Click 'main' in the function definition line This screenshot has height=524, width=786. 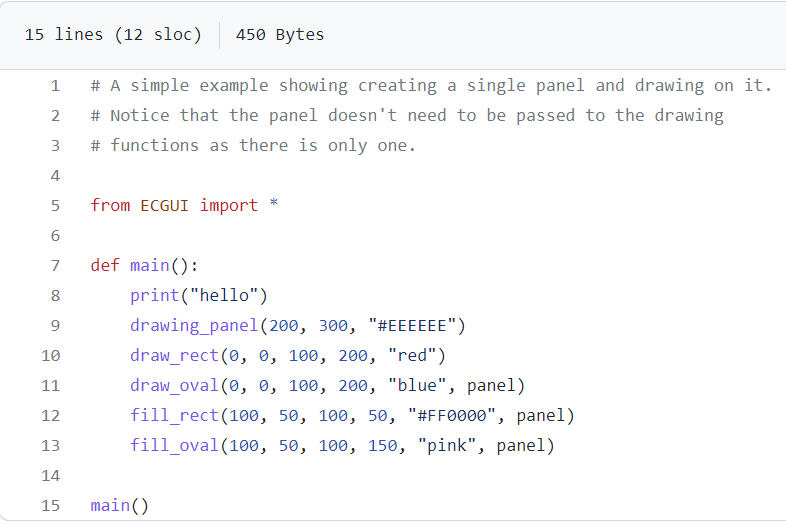click(x=150, y=266)
